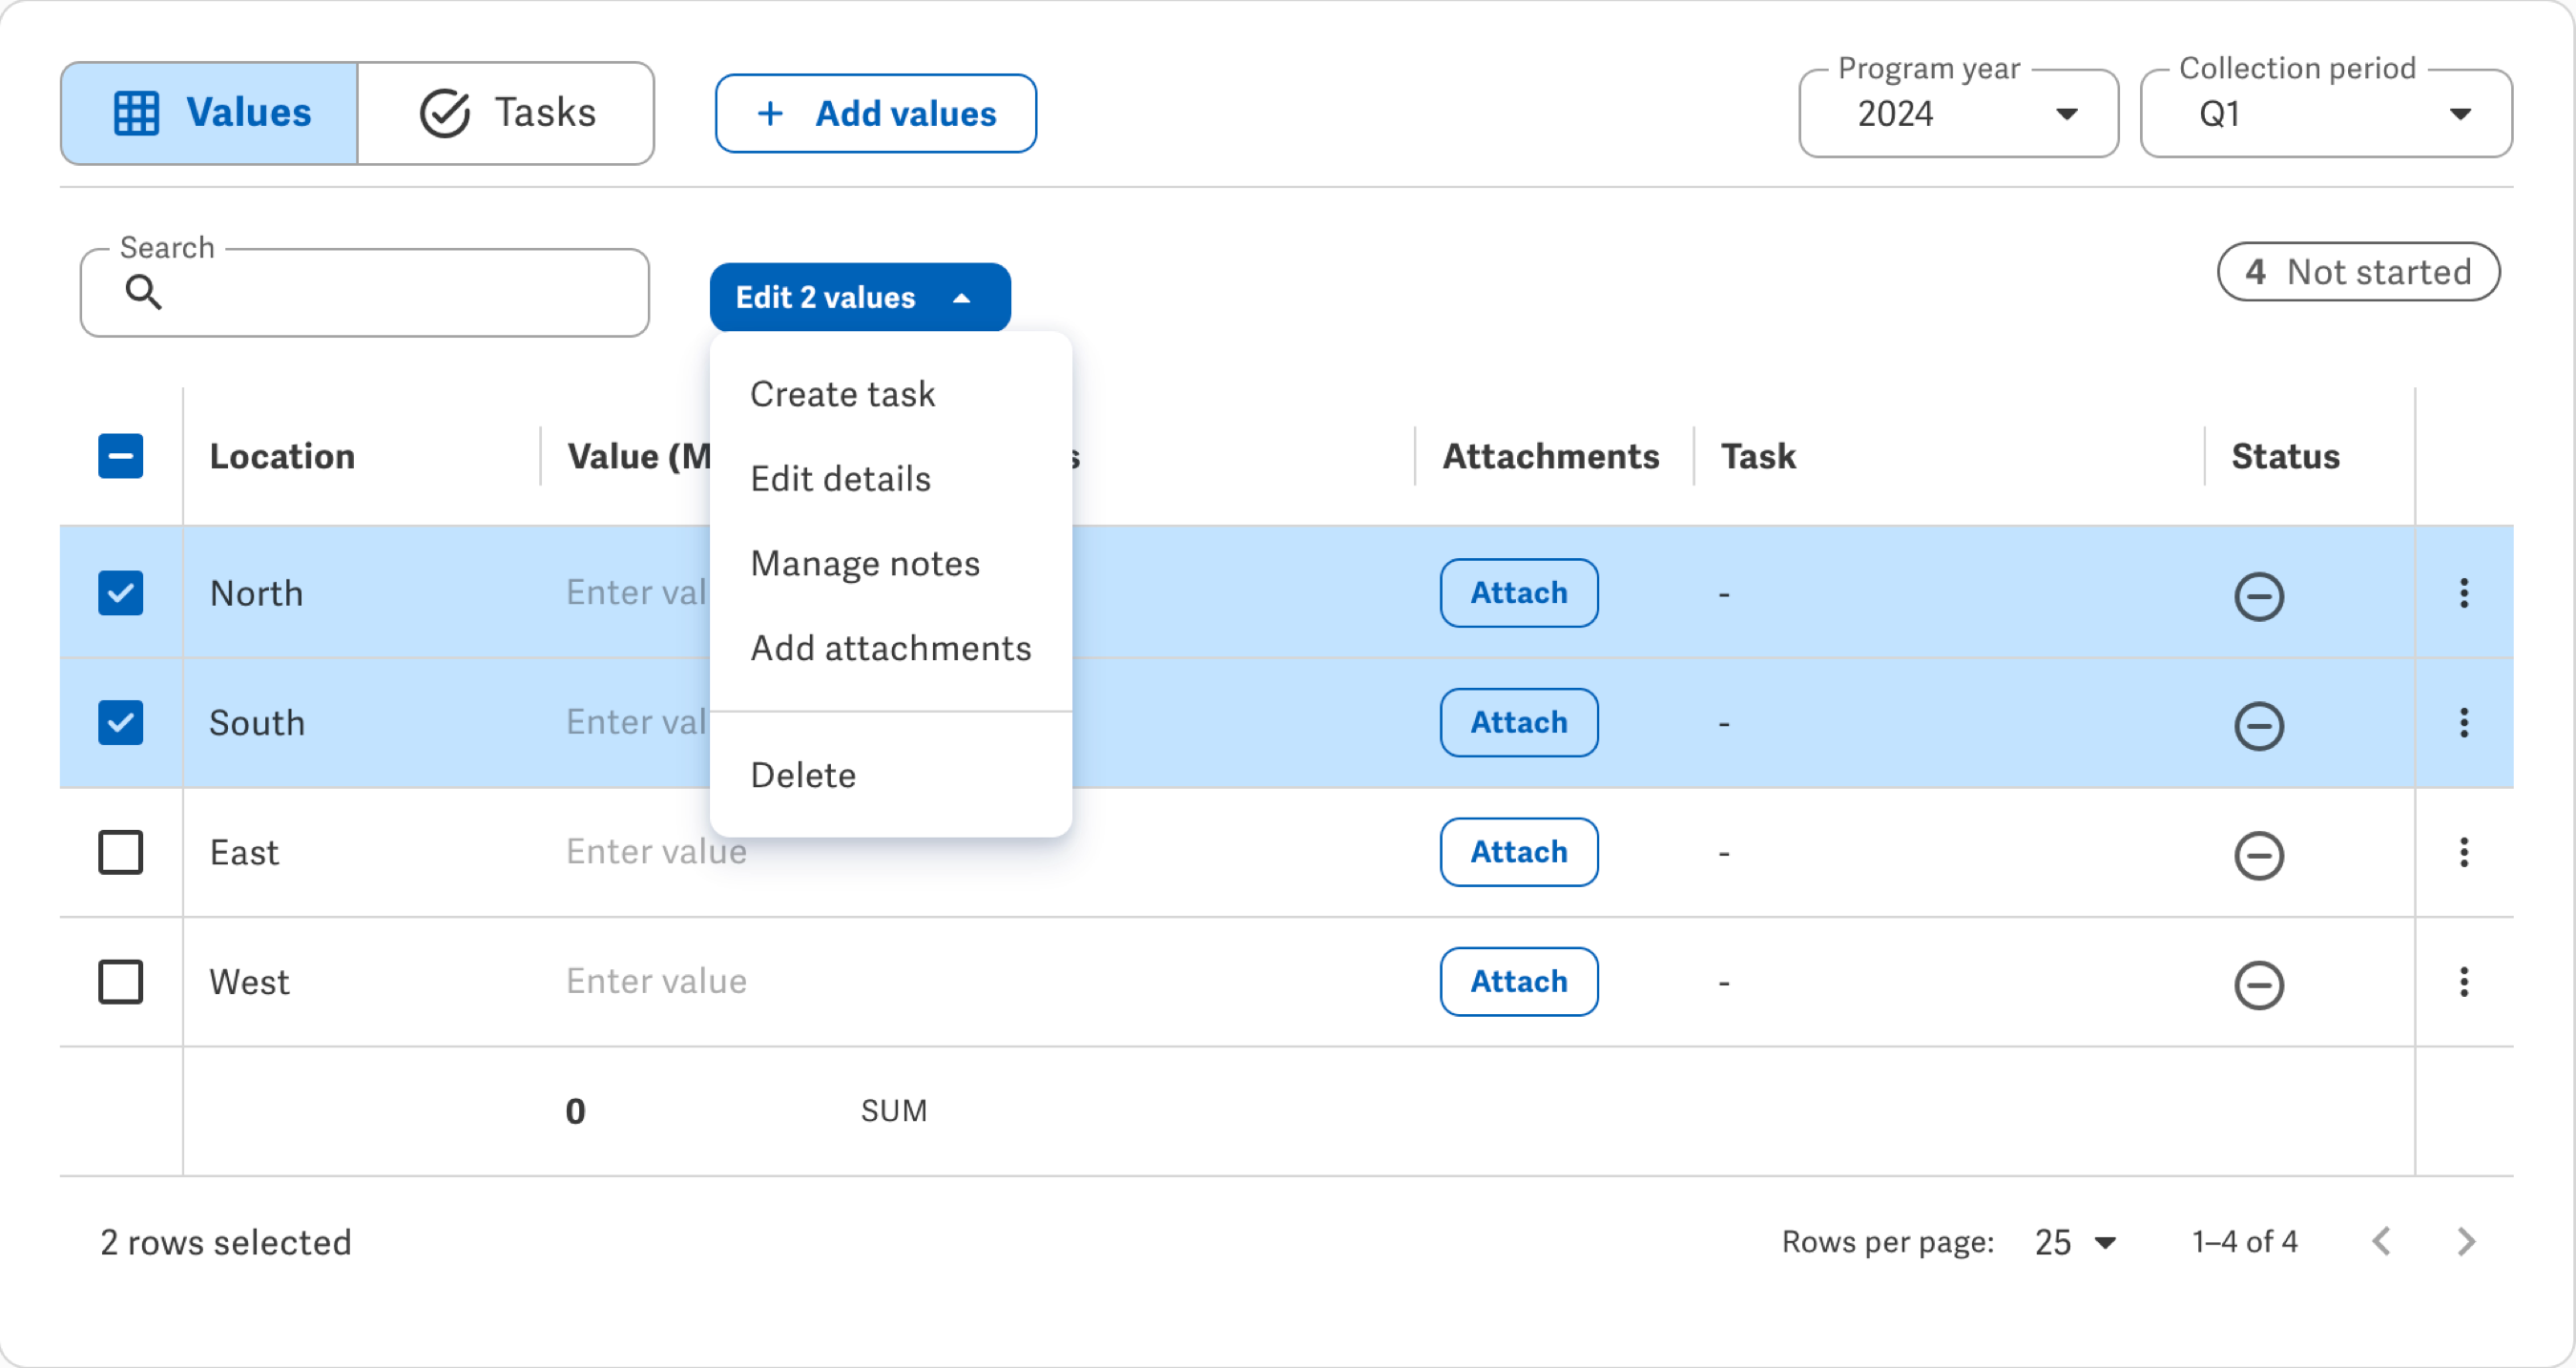
Task: Click the Attach button on the West row
Action: click(1518, 982)
